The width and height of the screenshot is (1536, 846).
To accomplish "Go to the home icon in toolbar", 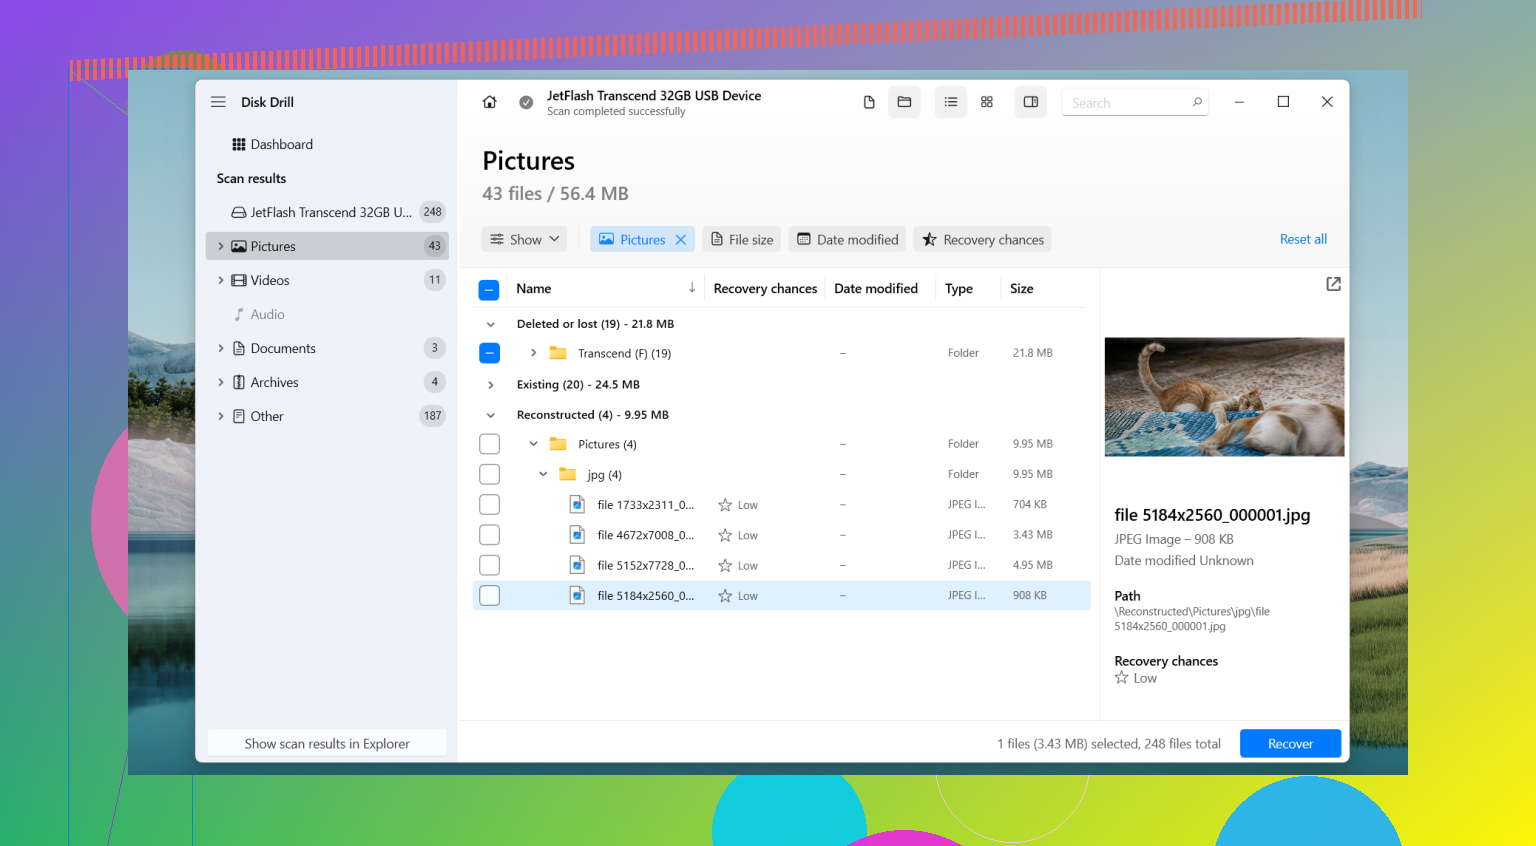I will coord(489,102).
